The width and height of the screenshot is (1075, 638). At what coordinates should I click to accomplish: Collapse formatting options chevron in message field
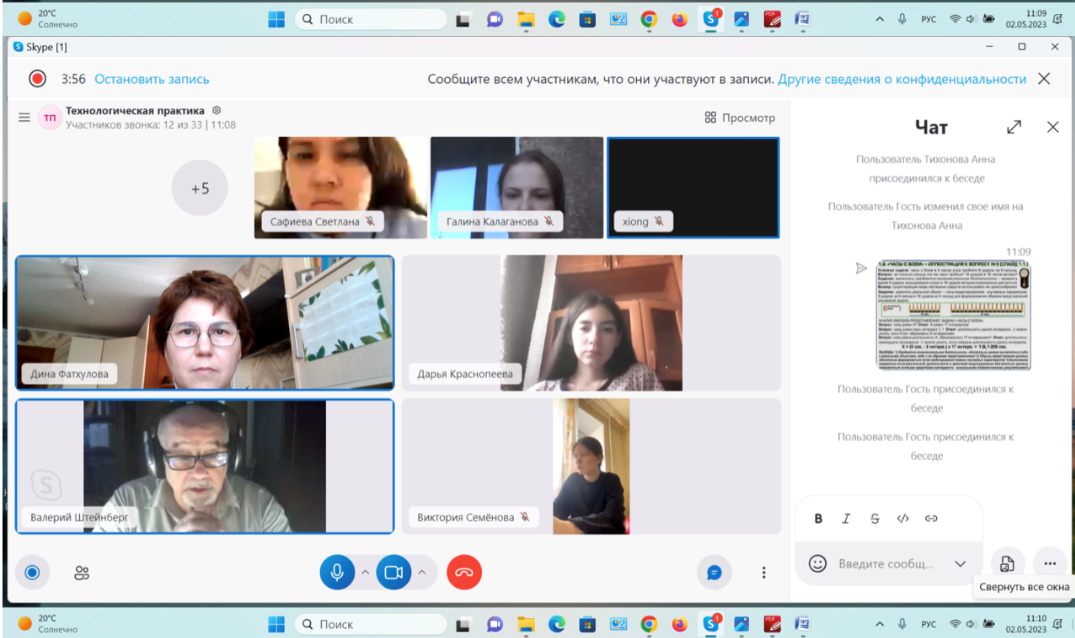coord(960,564)
